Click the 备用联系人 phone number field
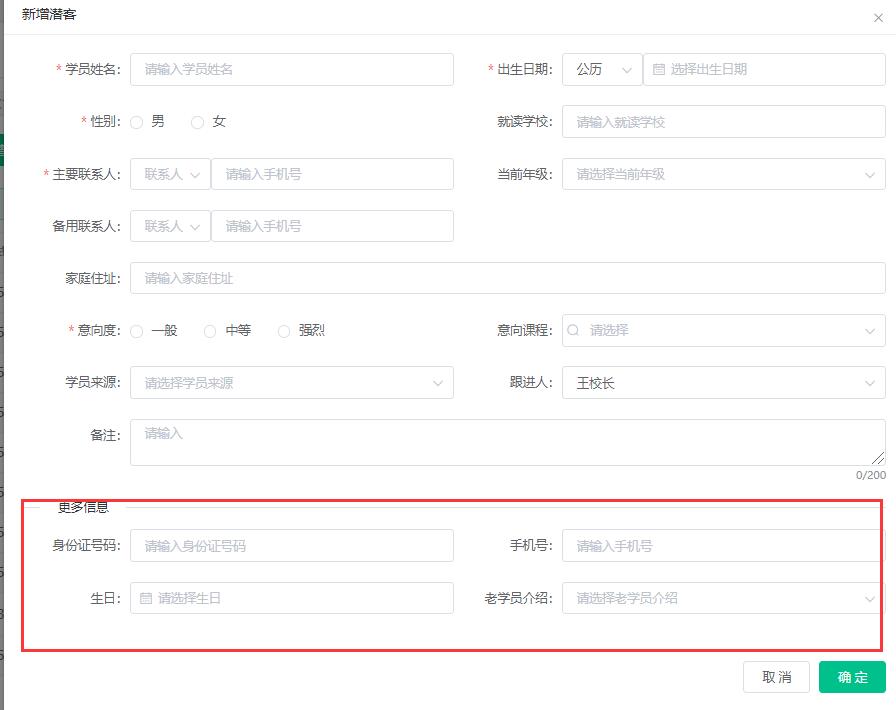The image size is (896, 710). pyautogui.click(x=332, y=226)
